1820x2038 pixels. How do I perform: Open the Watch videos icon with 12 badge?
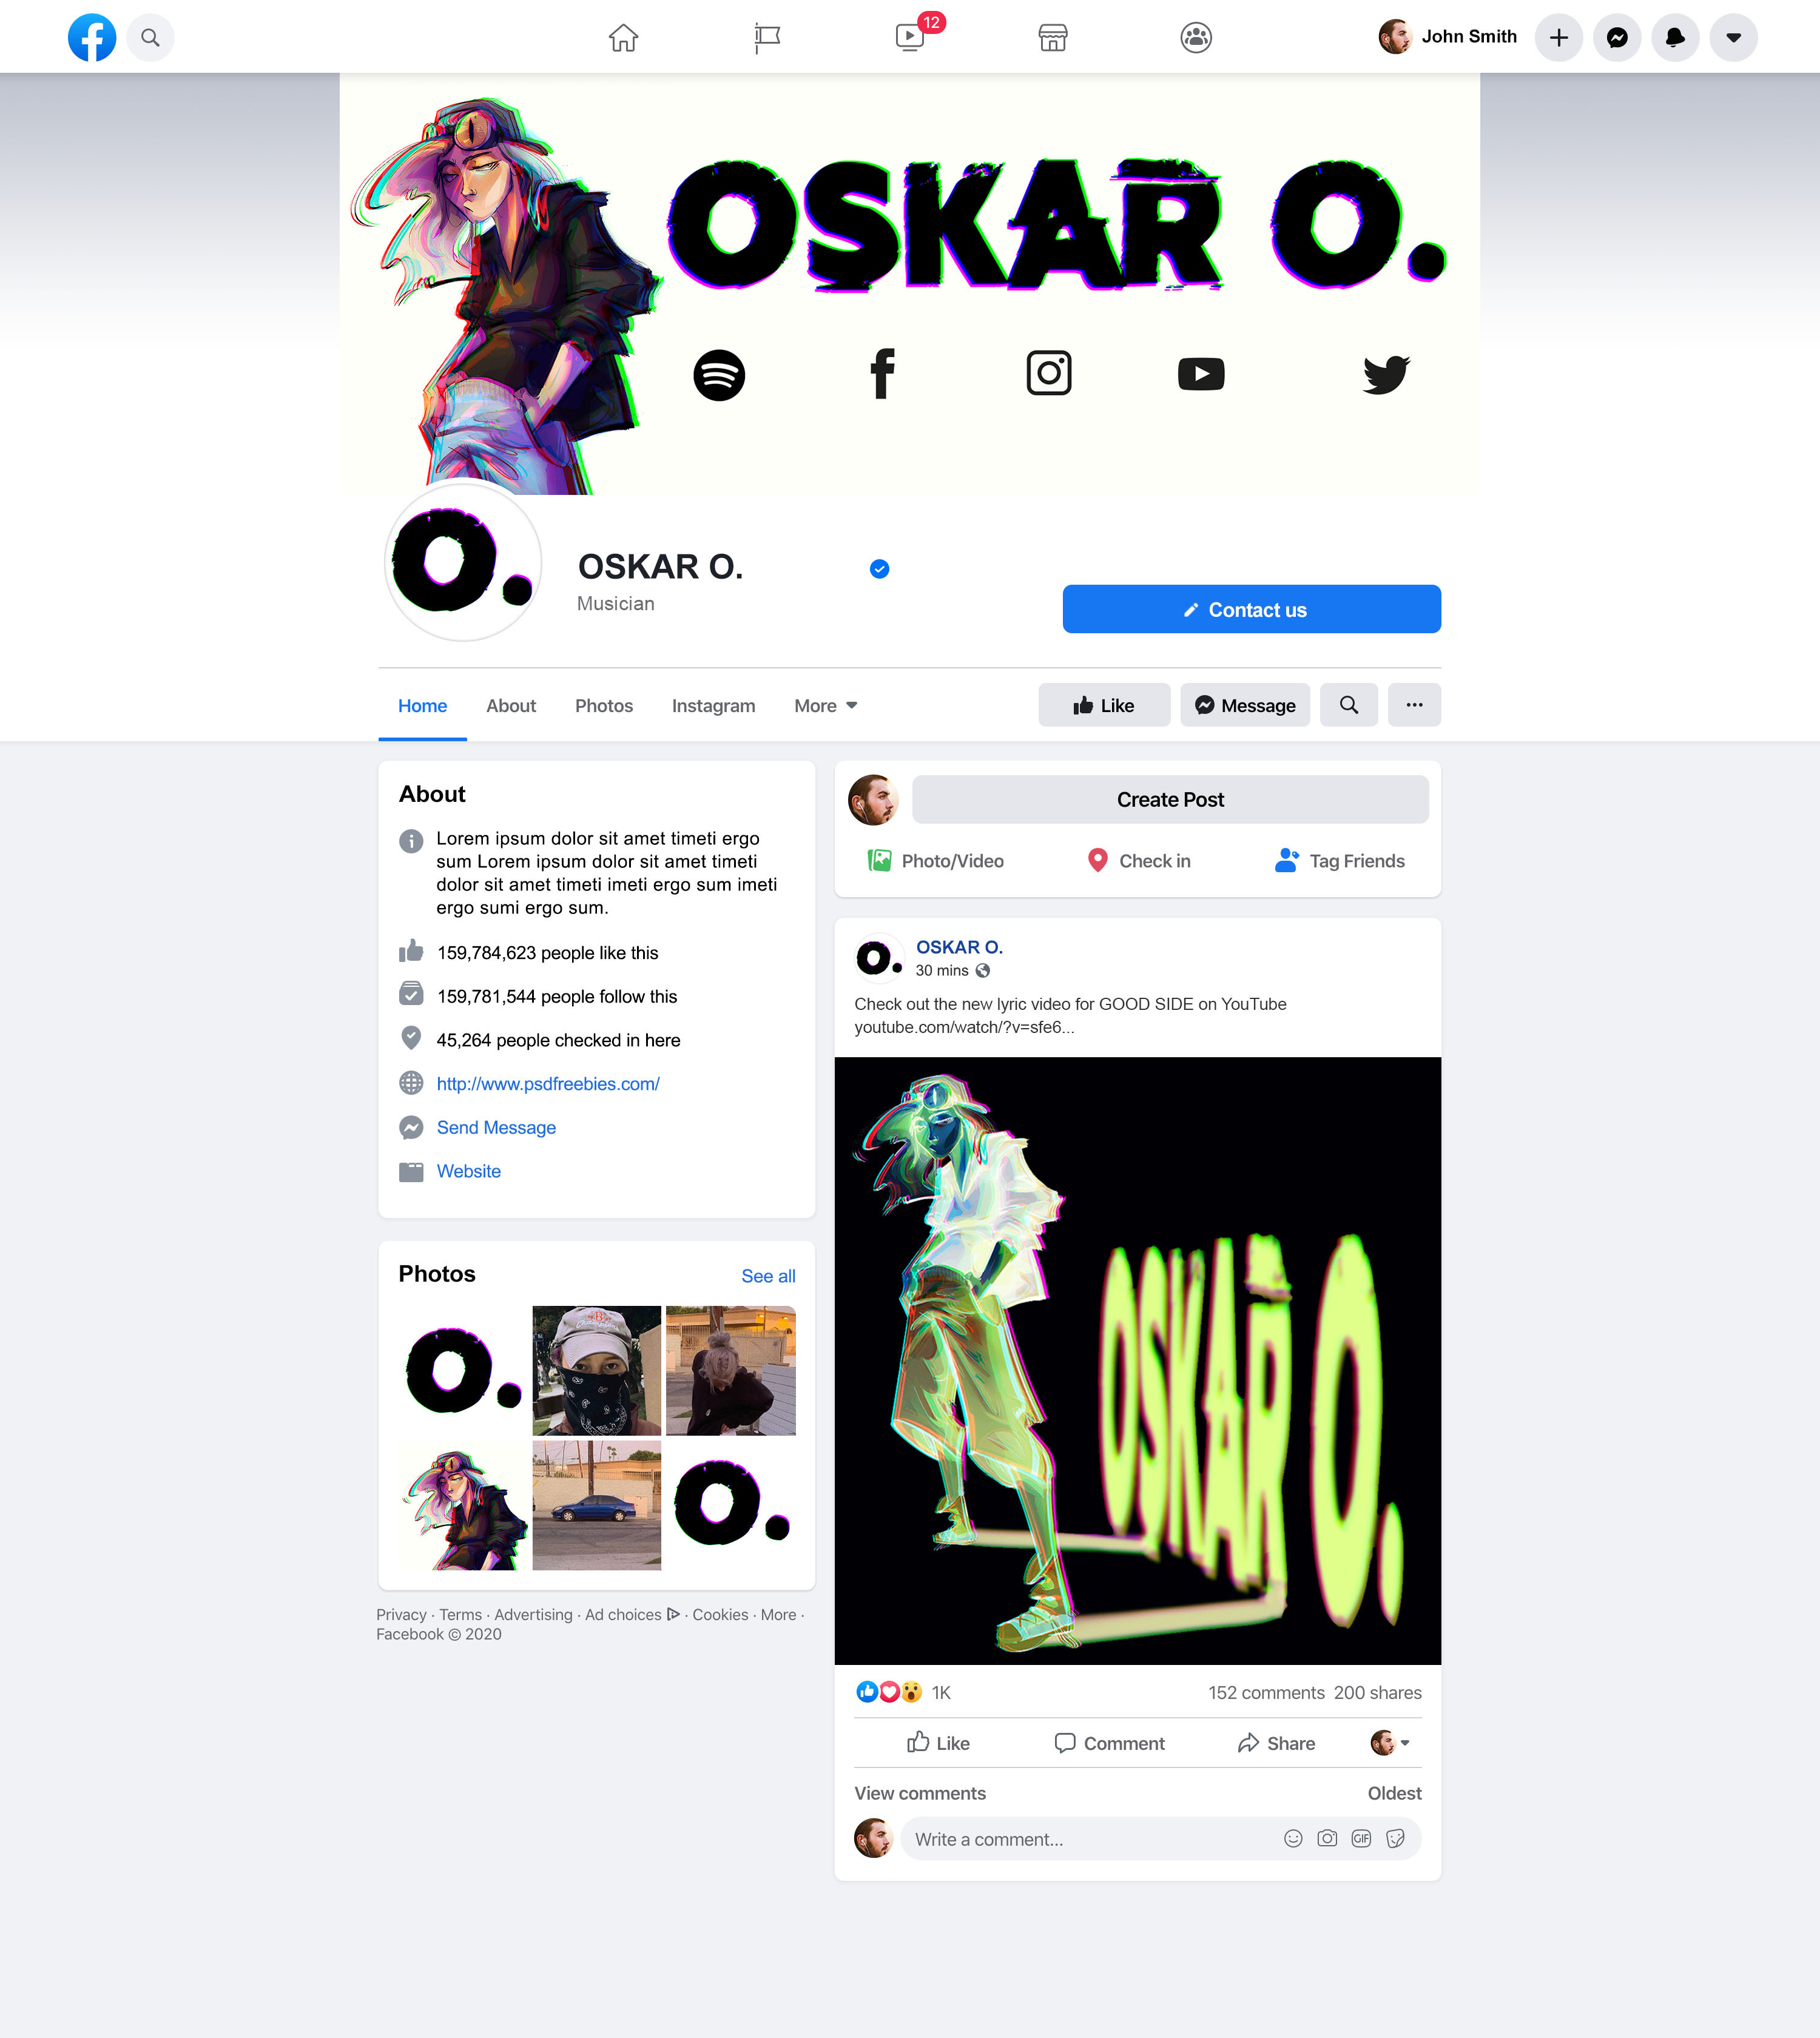click(910, 37)
